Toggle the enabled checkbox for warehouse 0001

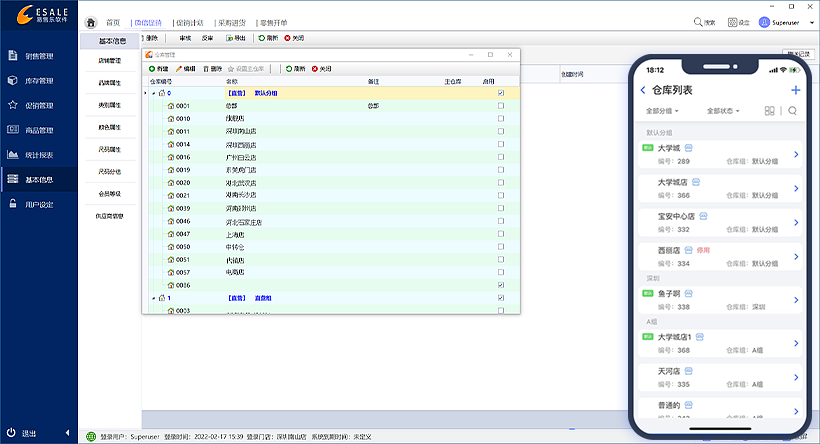[501, 105]
